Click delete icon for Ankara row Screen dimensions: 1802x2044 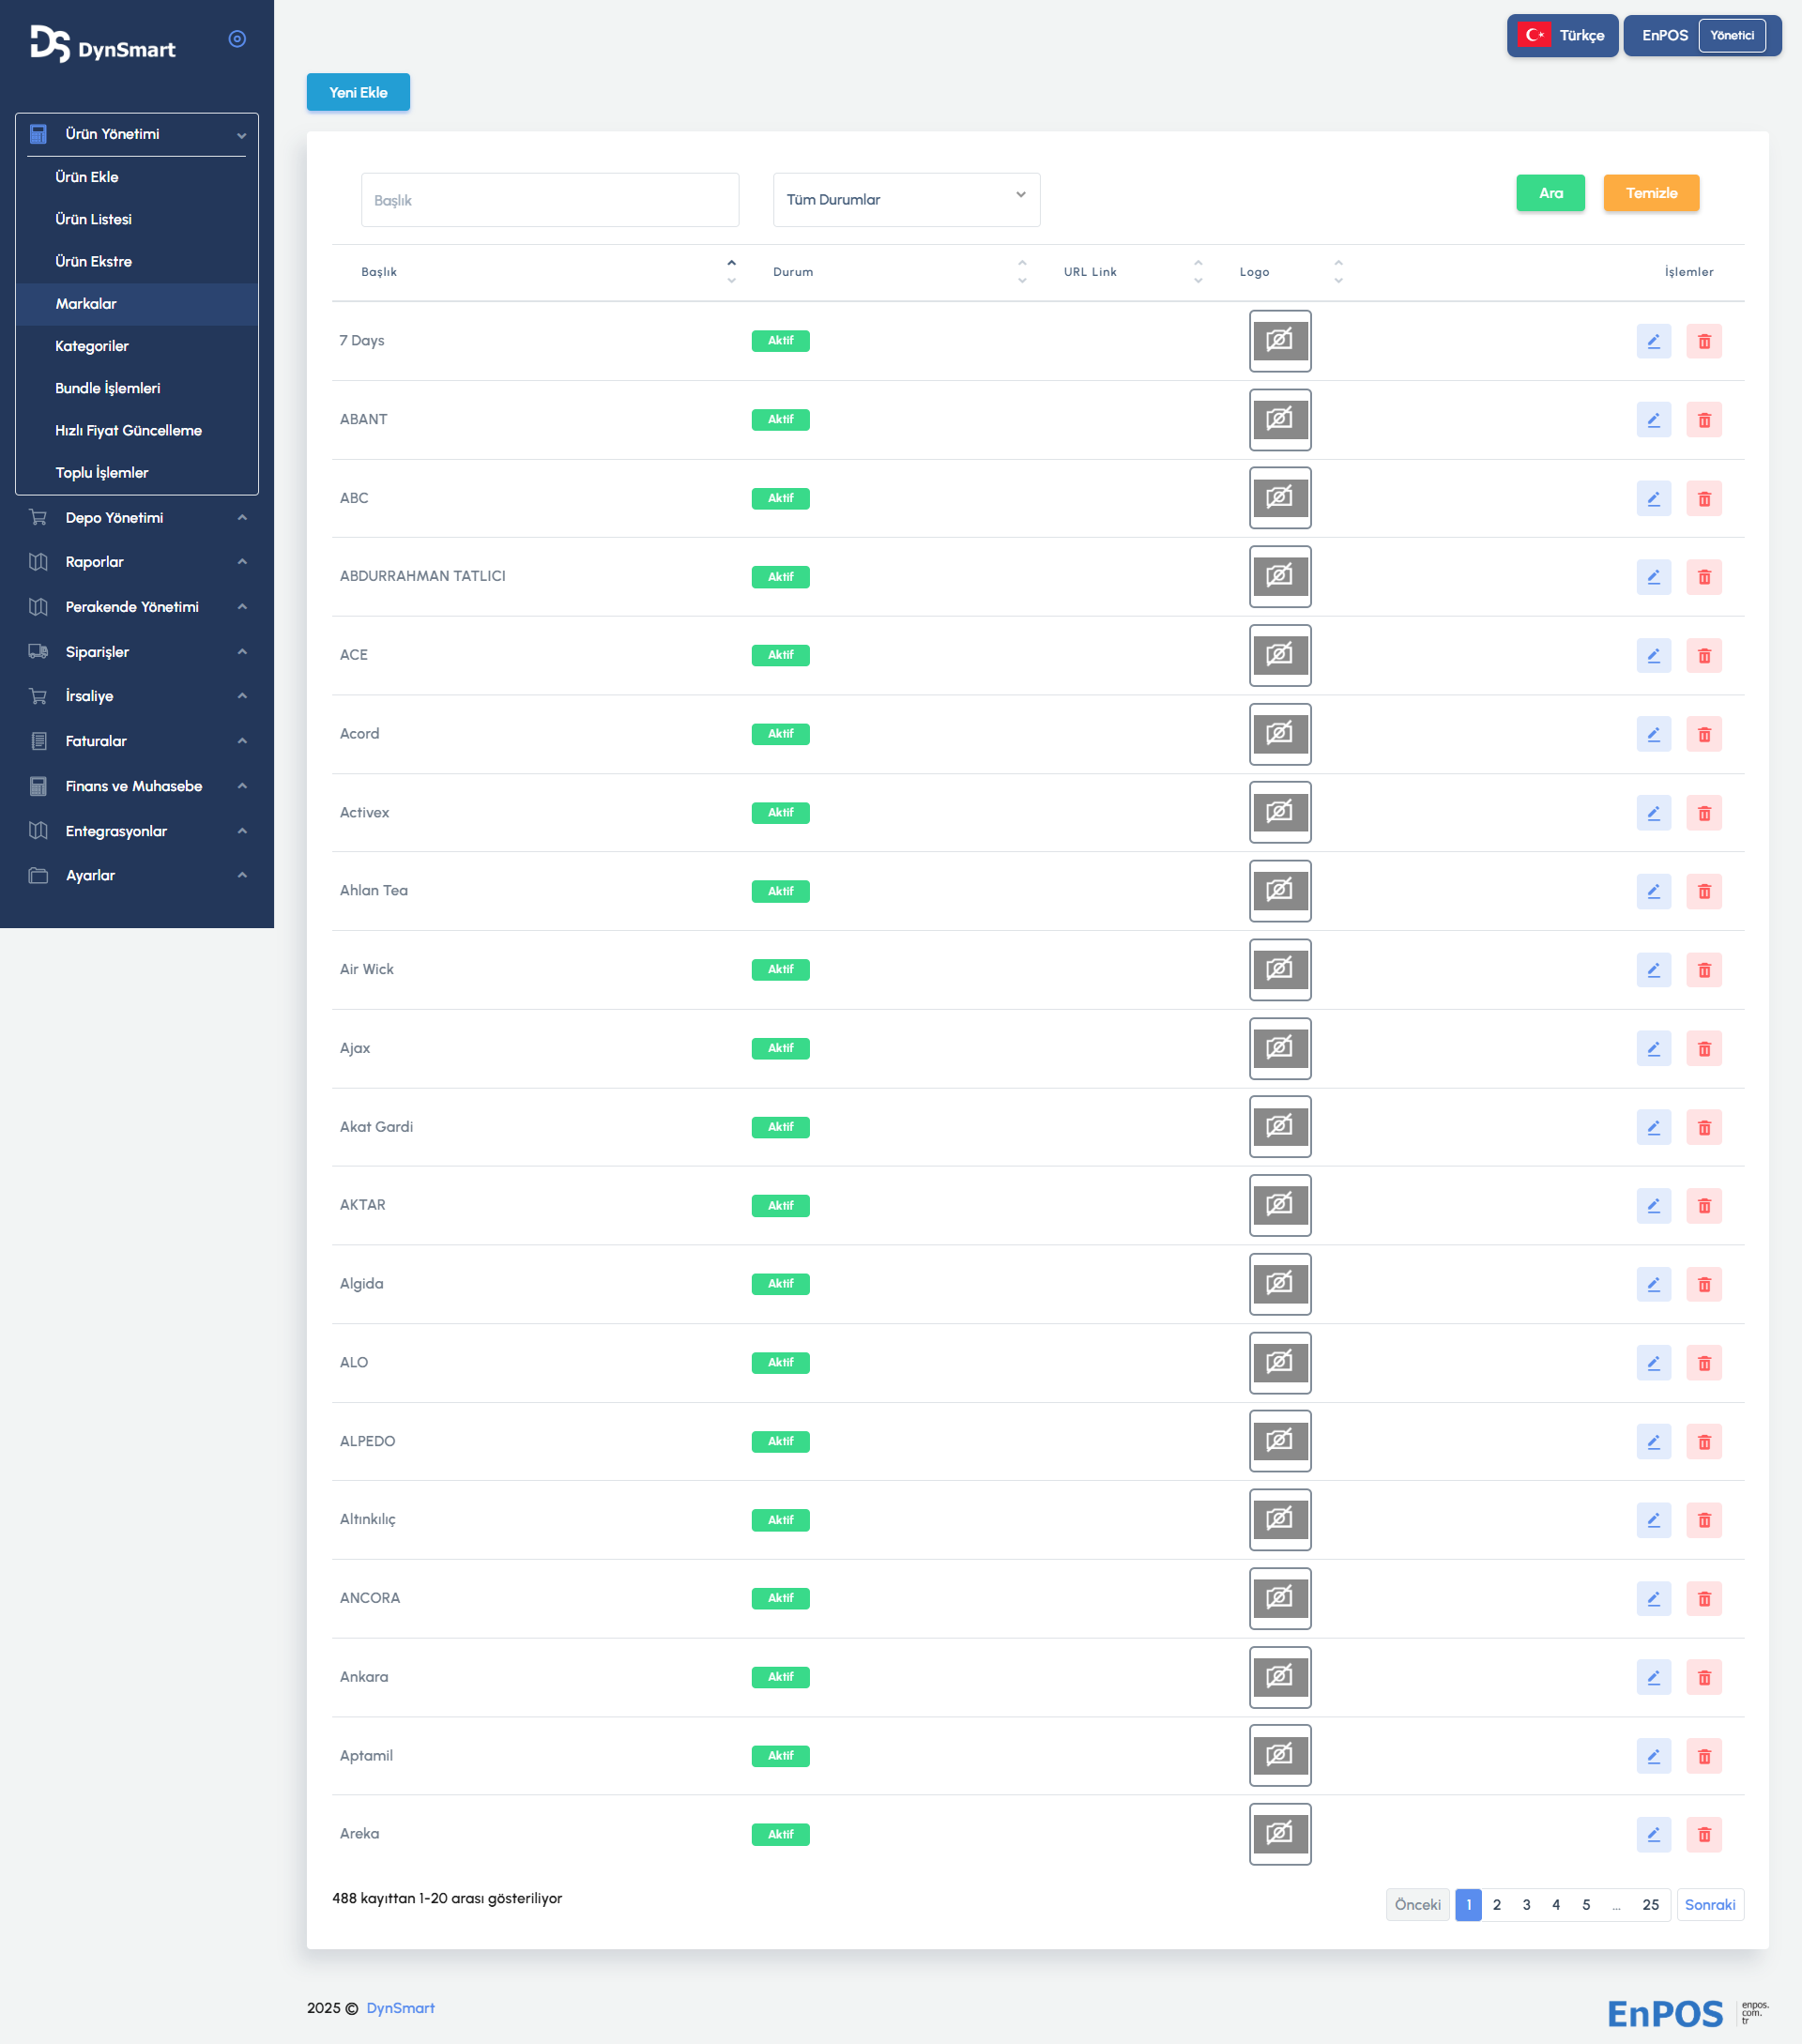(1703, 1677)
